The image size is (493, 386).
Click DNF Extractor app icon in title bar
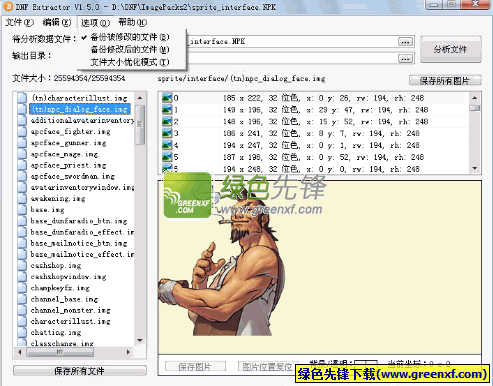click(x=8, y=6)
